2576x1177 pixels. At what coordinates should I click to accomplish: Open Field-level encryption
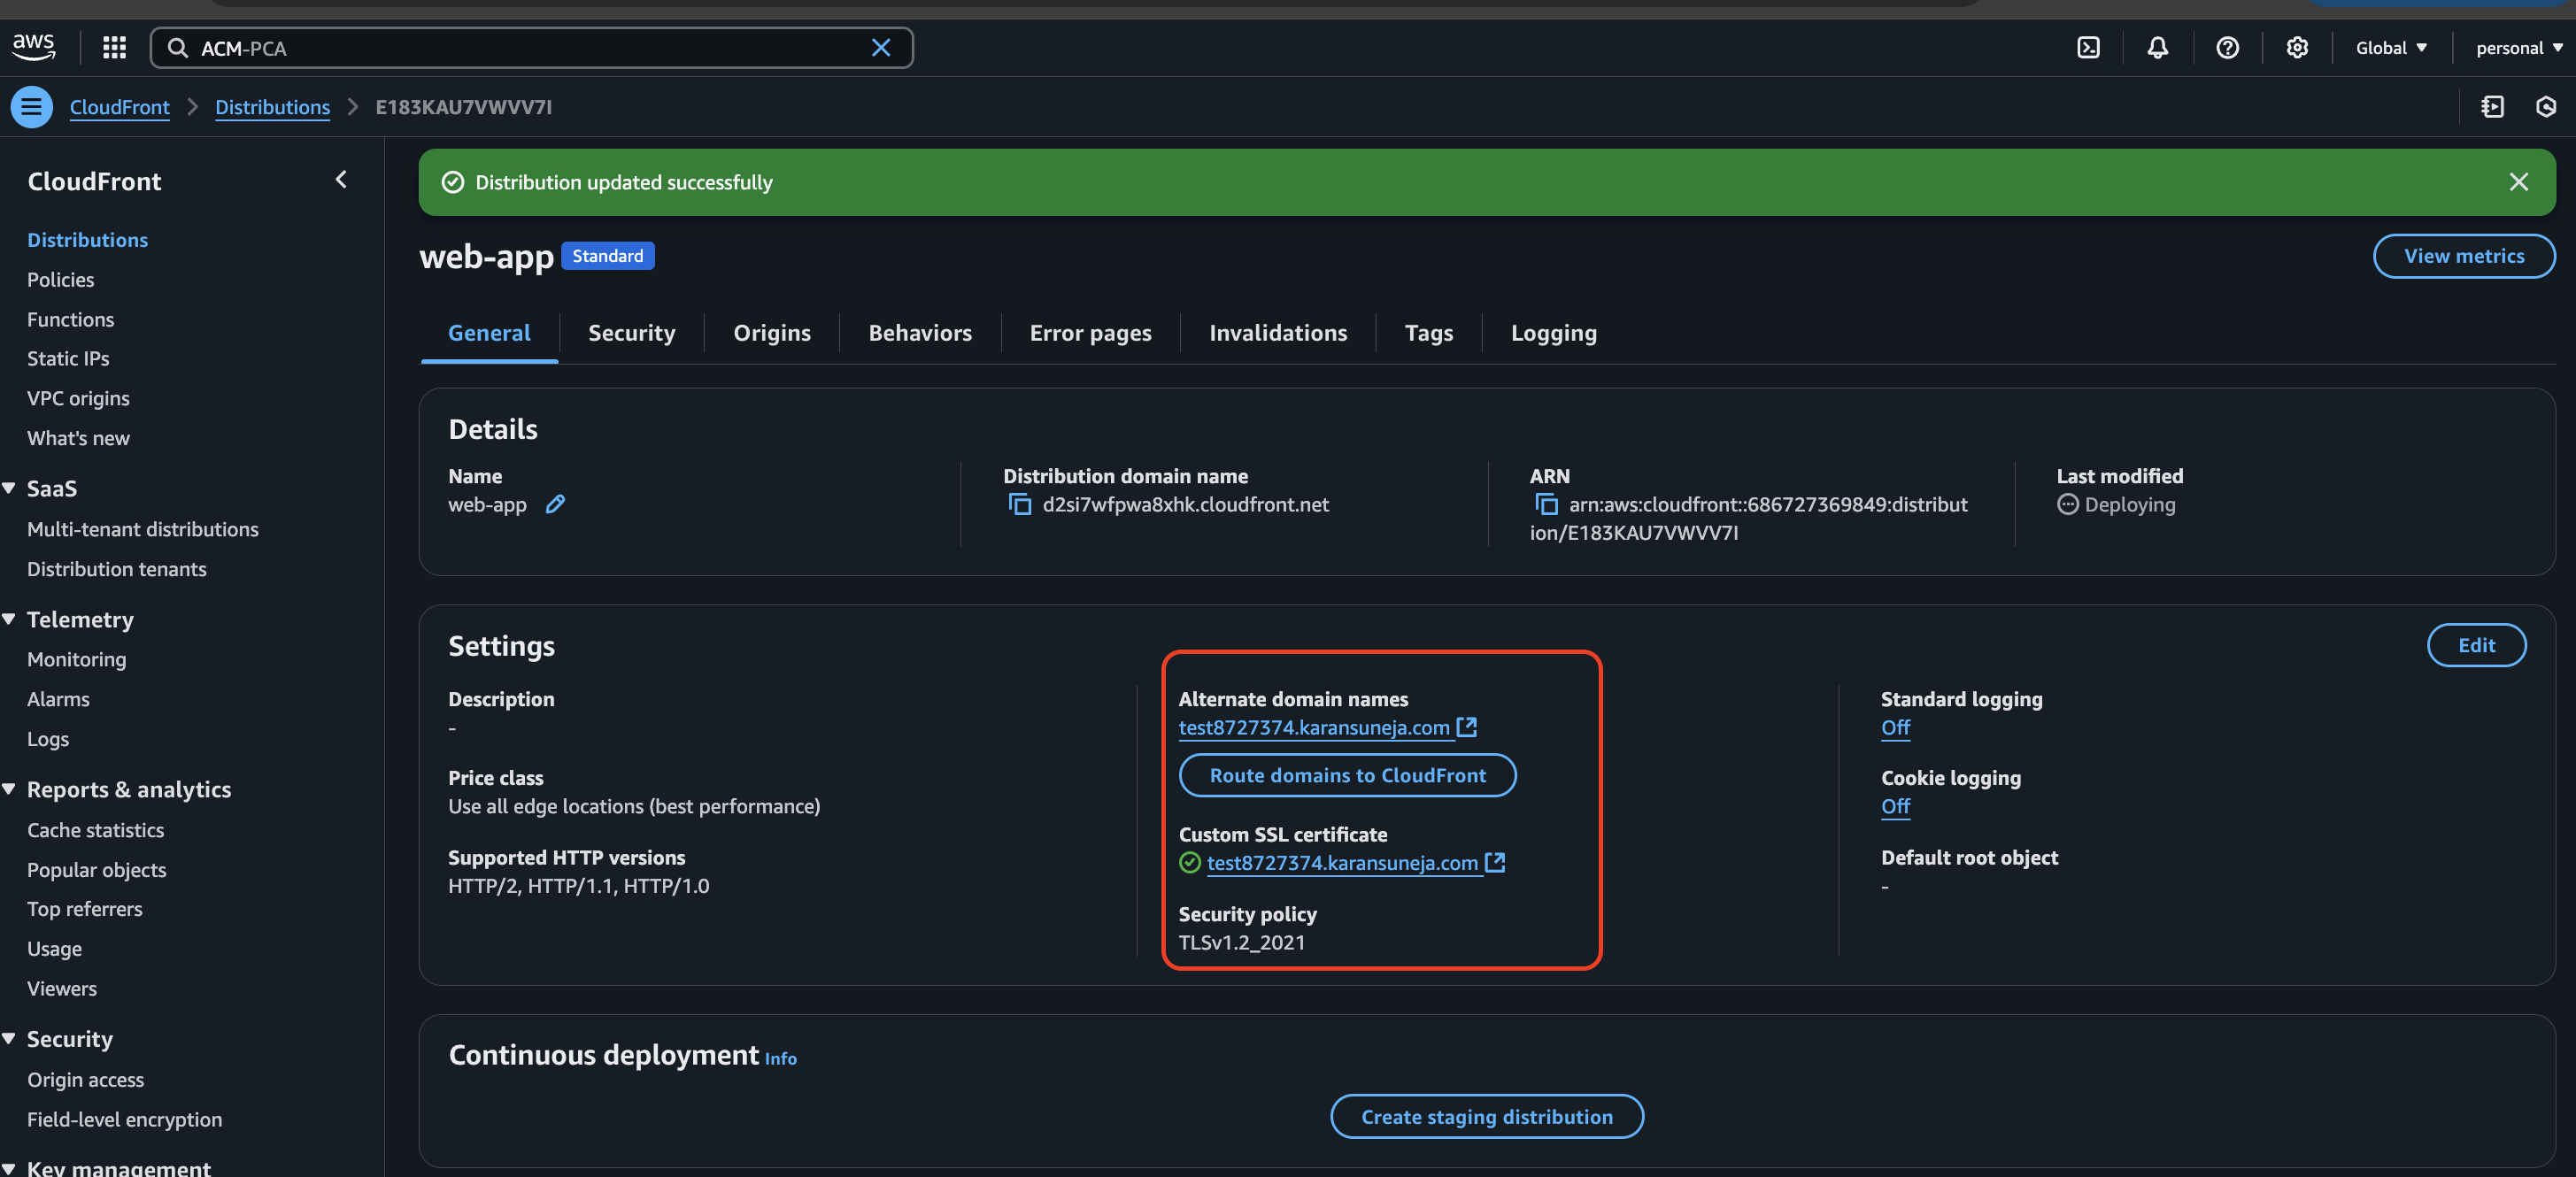[x=124, y=1120]
